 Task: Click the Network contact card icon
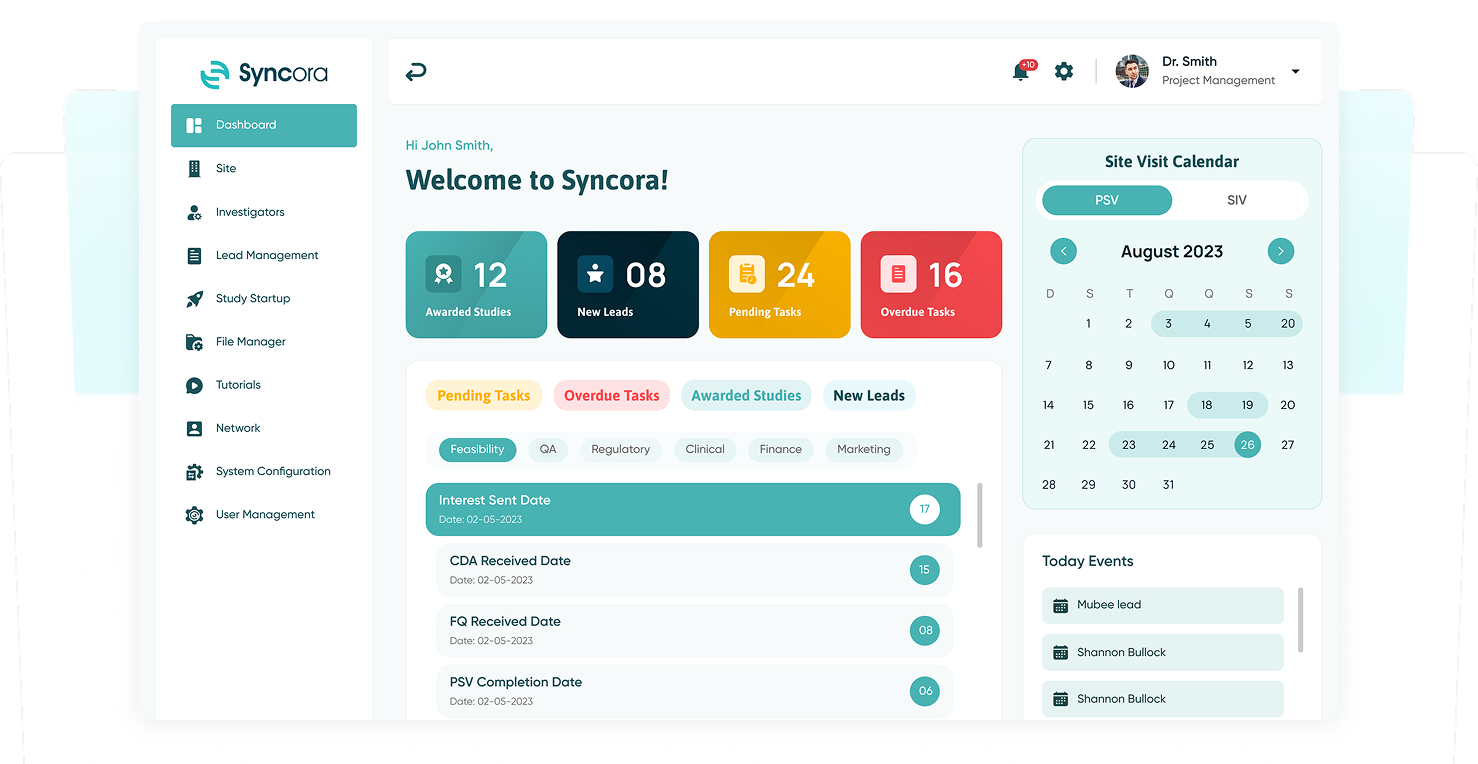point(194,428)
